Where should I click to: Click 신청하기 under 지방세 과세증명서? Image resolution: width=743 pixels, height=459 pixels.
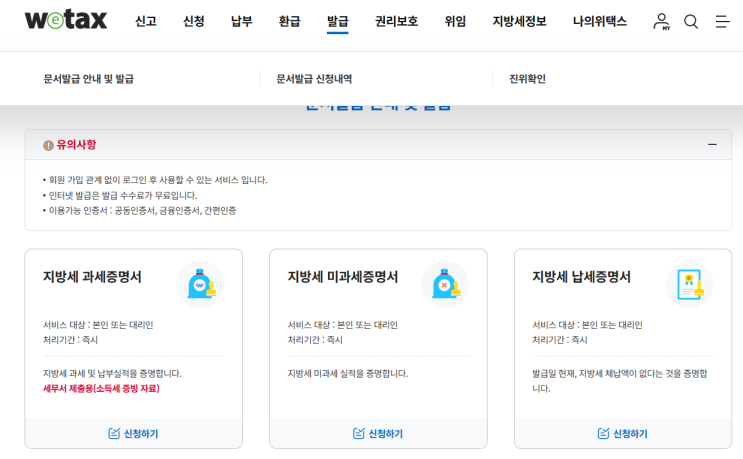133,433
